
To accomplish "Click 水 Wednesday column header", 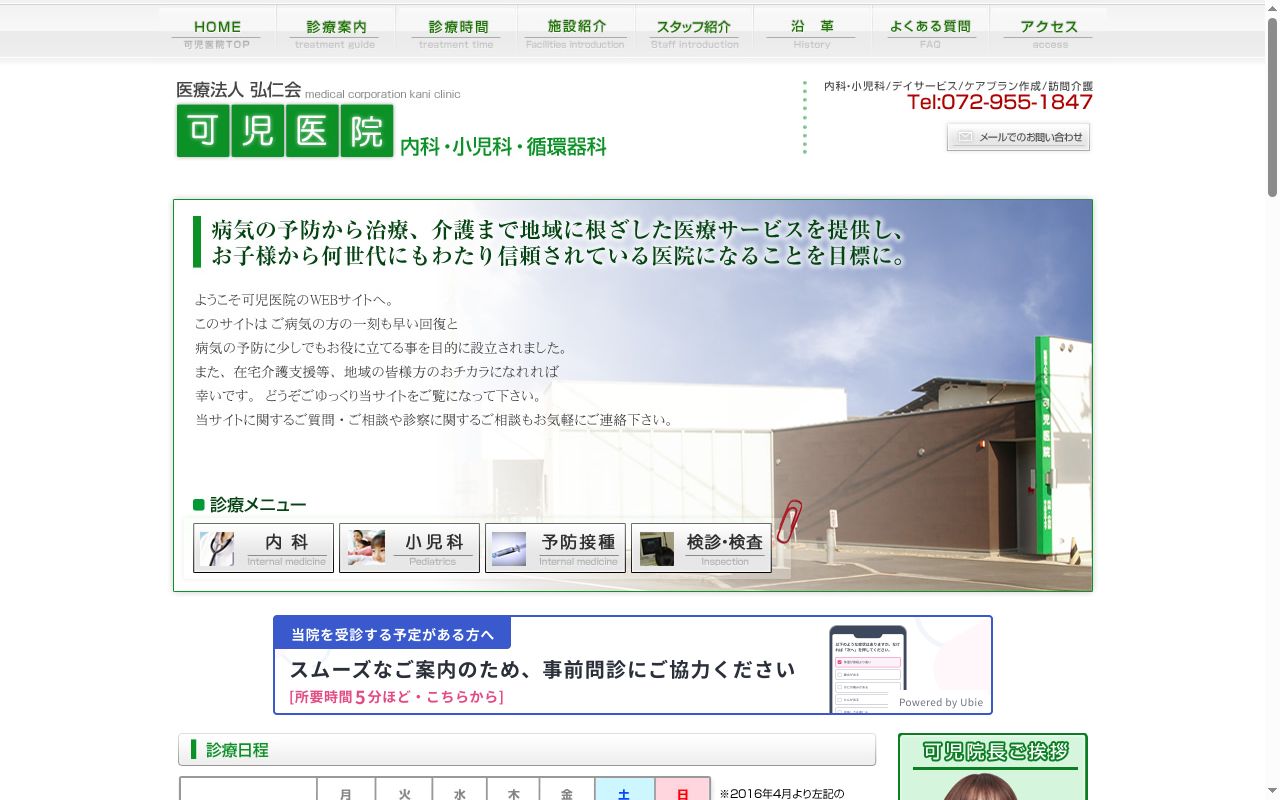I will click(x=460, y=789).
